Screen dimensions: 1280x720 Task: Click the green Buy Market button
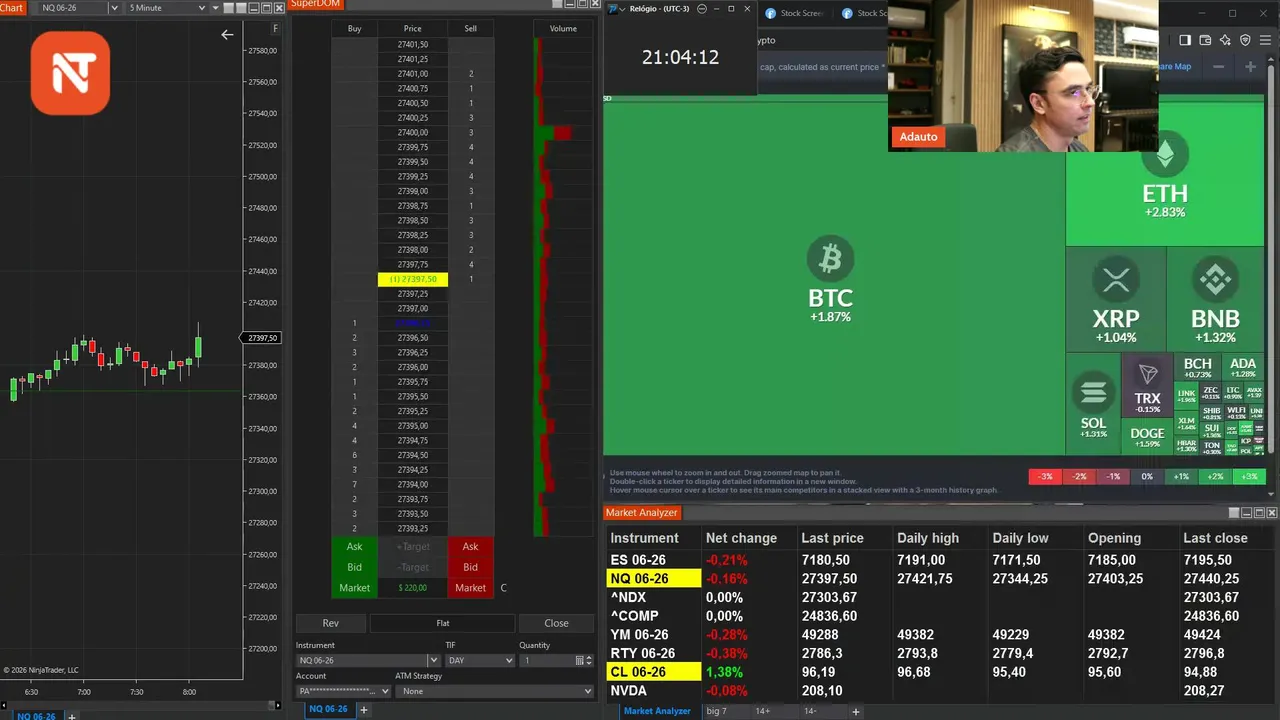point(354,588)
